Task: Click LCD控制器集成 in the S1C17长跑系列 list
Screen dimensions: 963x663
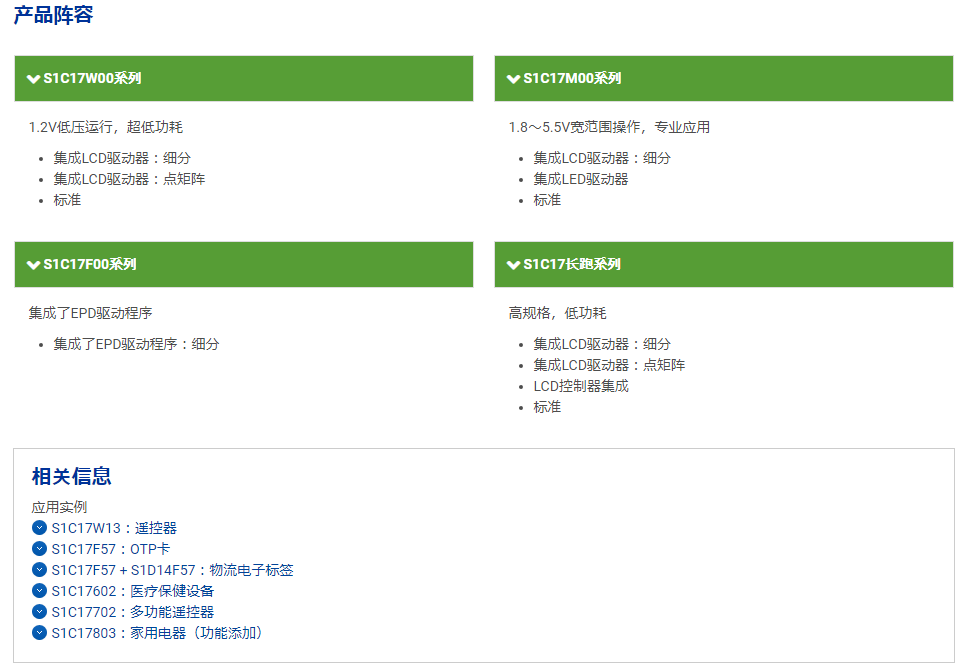Action: click(x=580, y=386)
